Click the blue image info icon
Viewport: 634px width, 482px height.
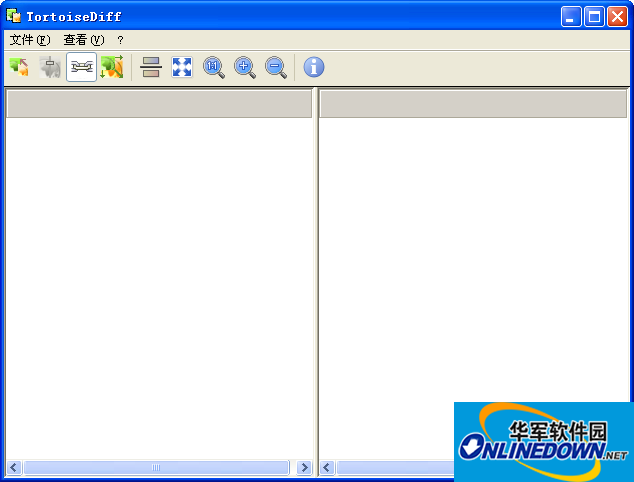coord(314,67)
